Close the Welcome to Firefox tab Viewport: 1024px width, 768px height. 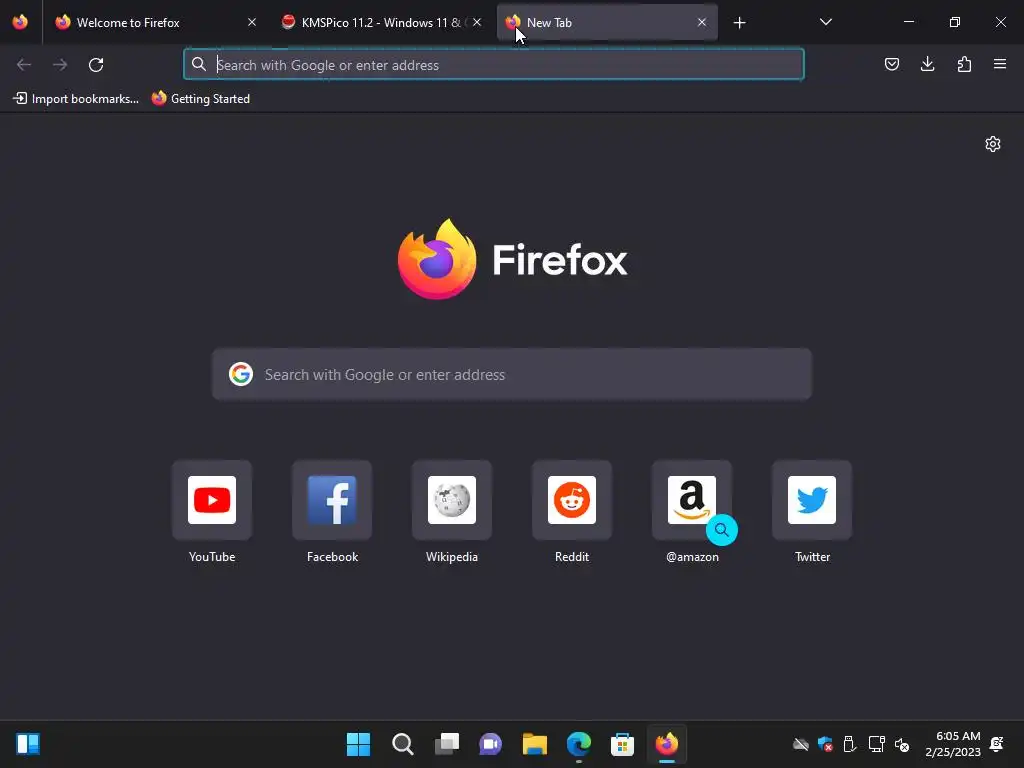(252, 22)
